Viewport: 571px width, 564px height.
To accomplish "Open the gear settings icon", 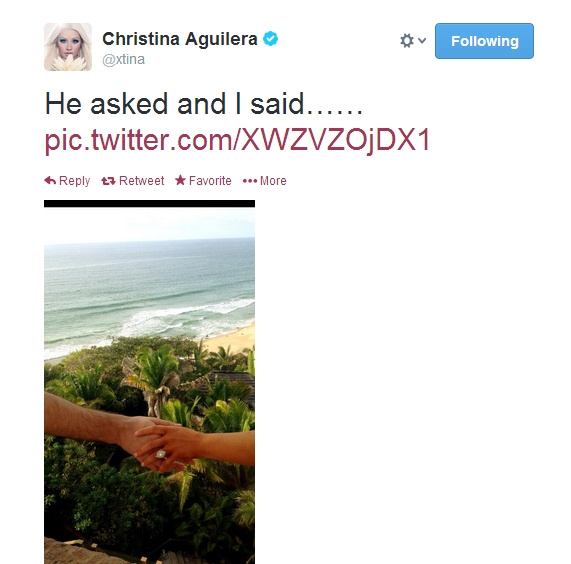I will point(407,40).
